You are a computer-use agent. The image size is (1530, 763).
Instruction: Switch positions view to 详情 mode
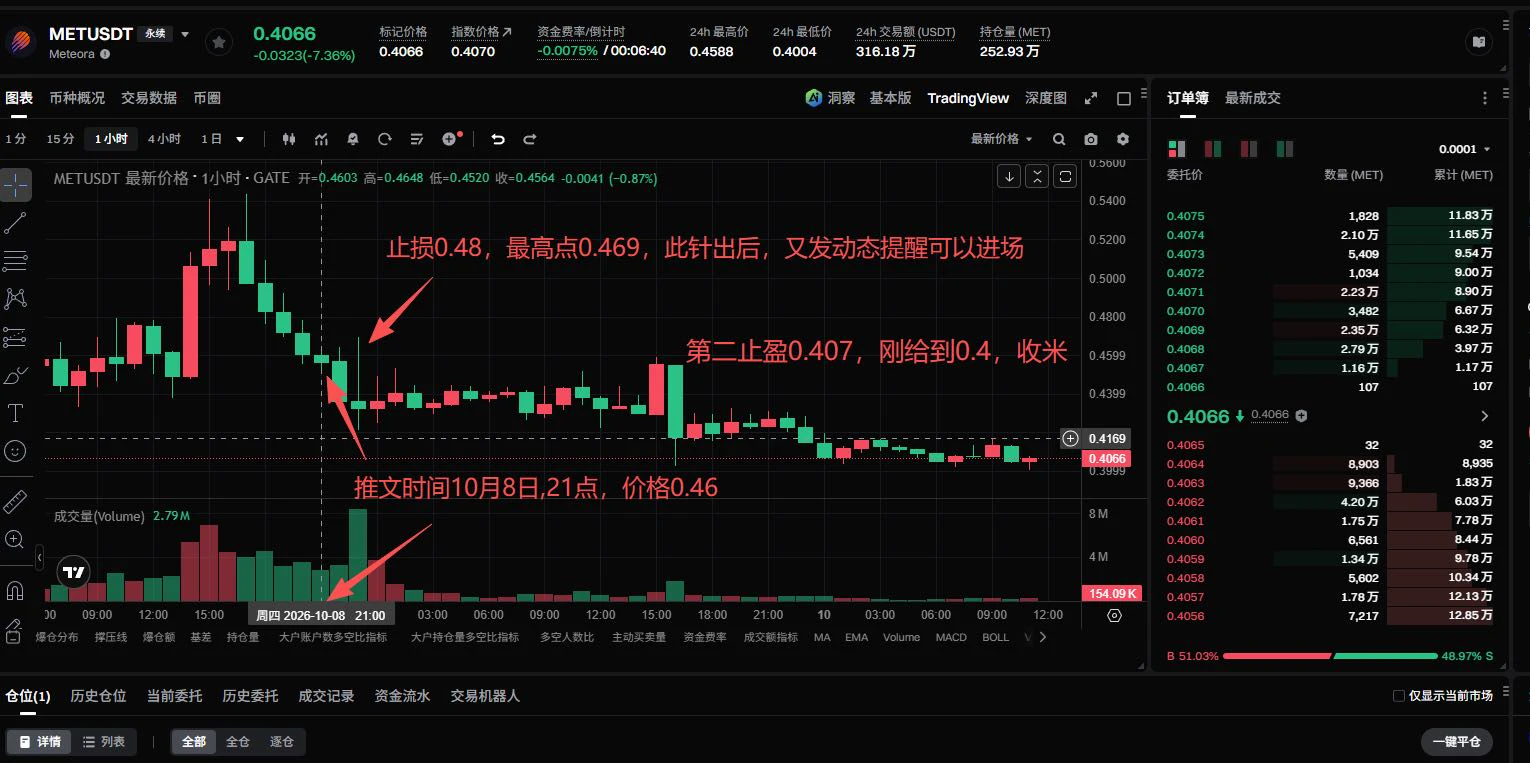click(39, 742)
